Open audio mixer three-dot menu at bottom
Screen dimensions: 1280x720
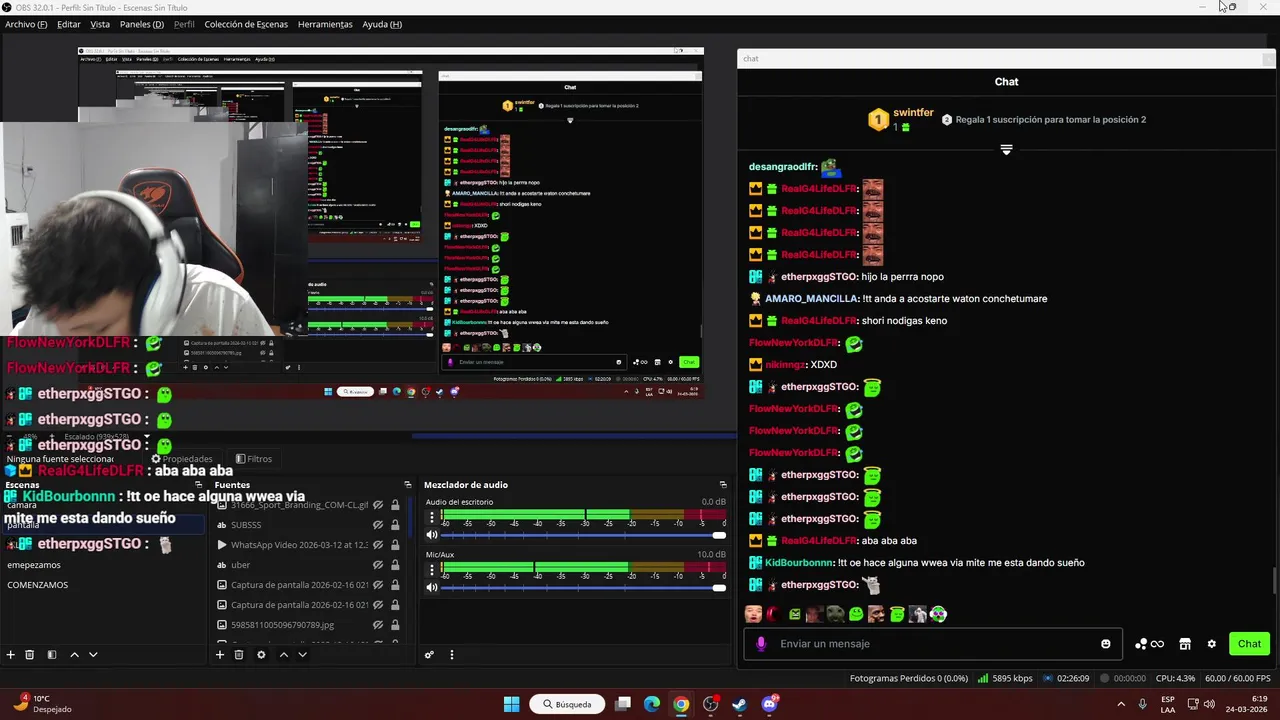point(451,655)
